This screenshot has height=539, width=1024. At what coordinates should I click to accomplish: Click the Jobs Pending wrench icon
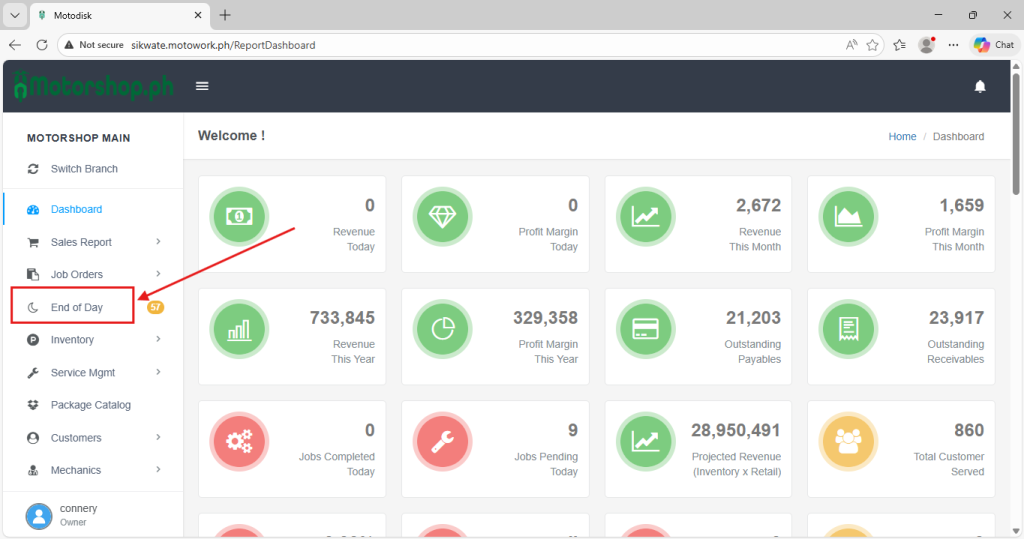pyautogui.click(x=441, y=441)
